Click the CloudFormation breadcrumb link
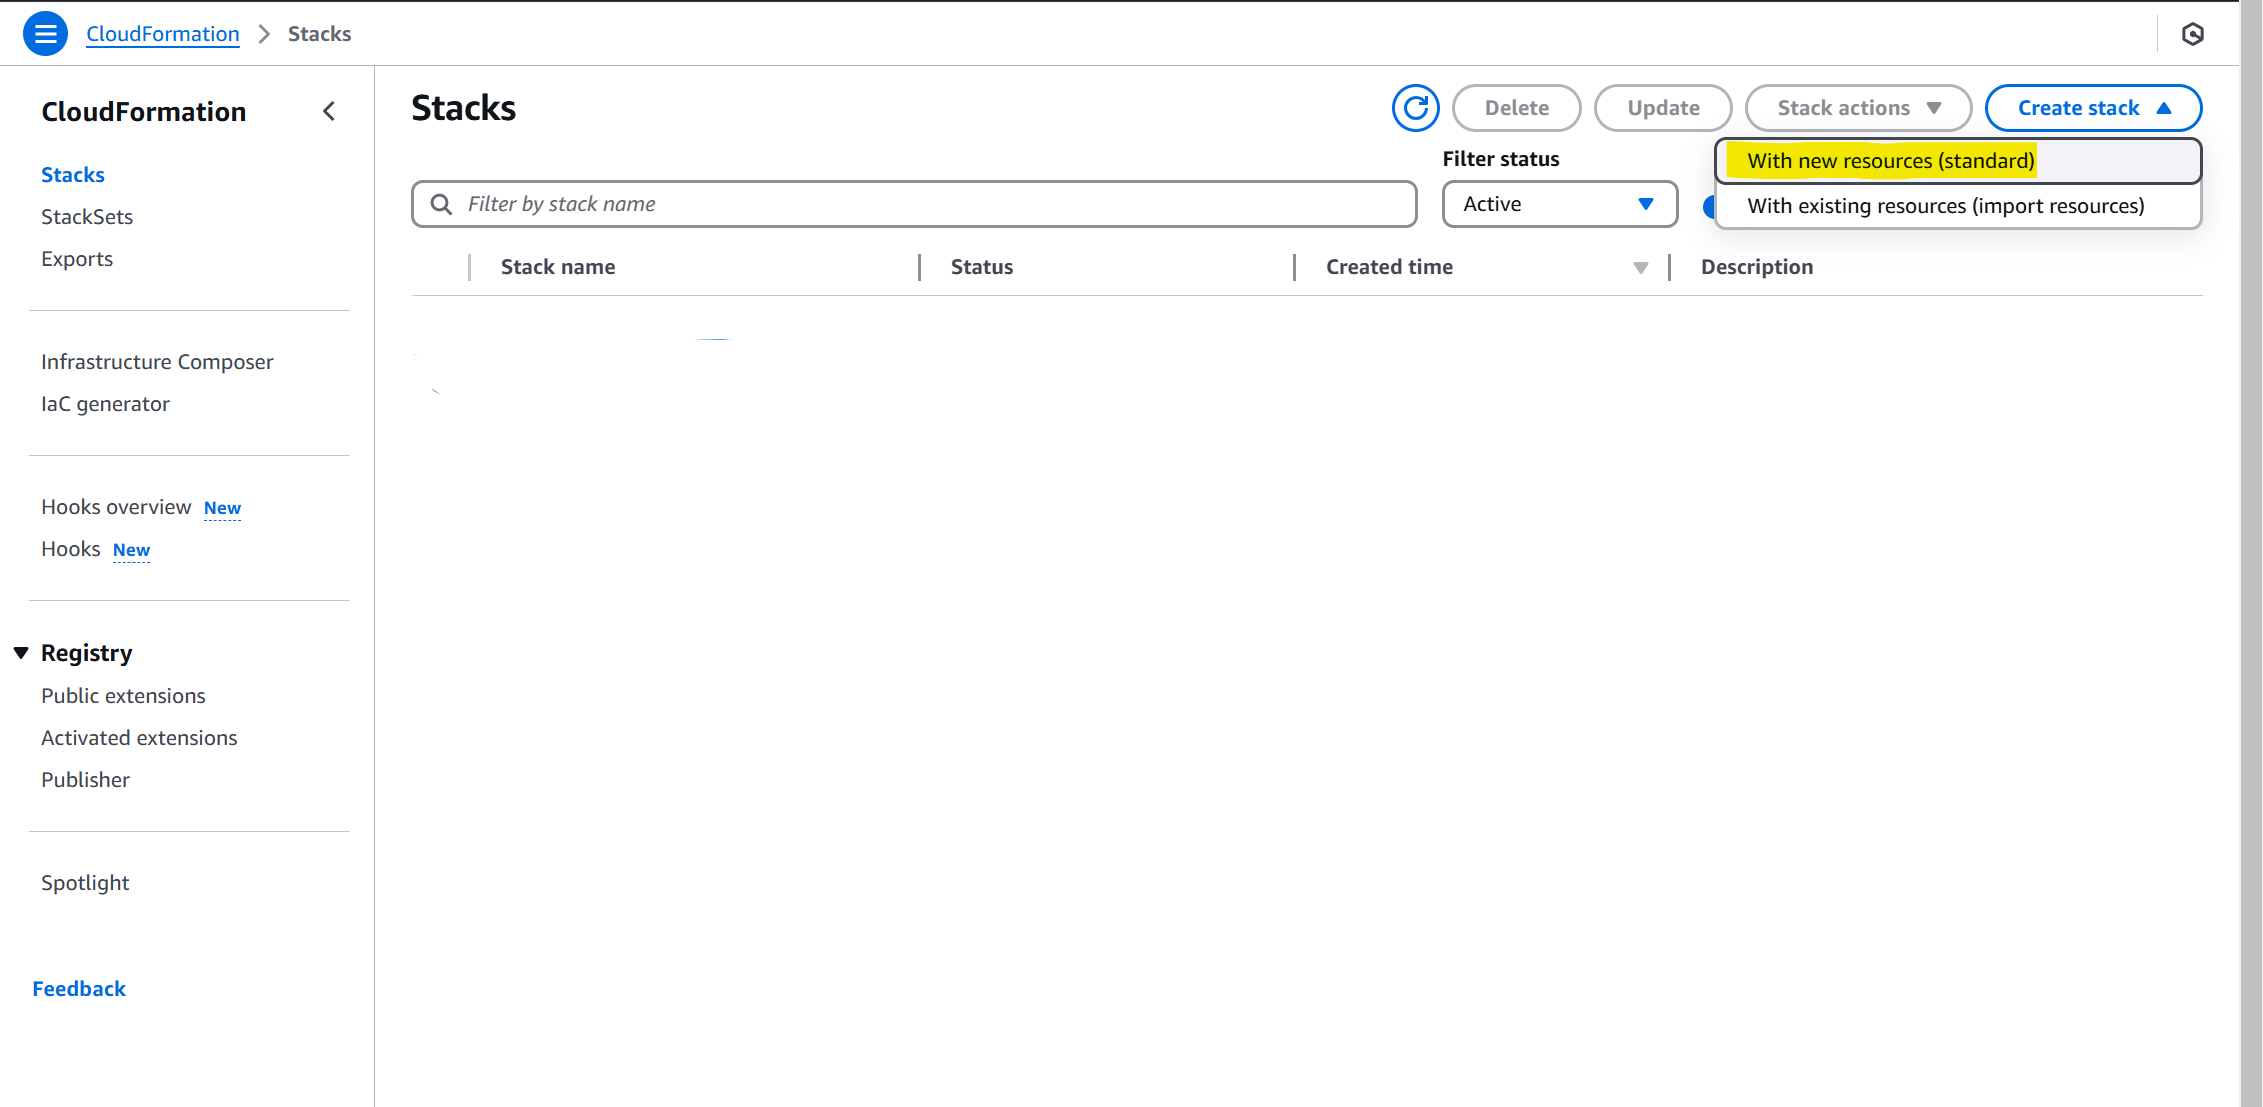 [x=163, y=34]
